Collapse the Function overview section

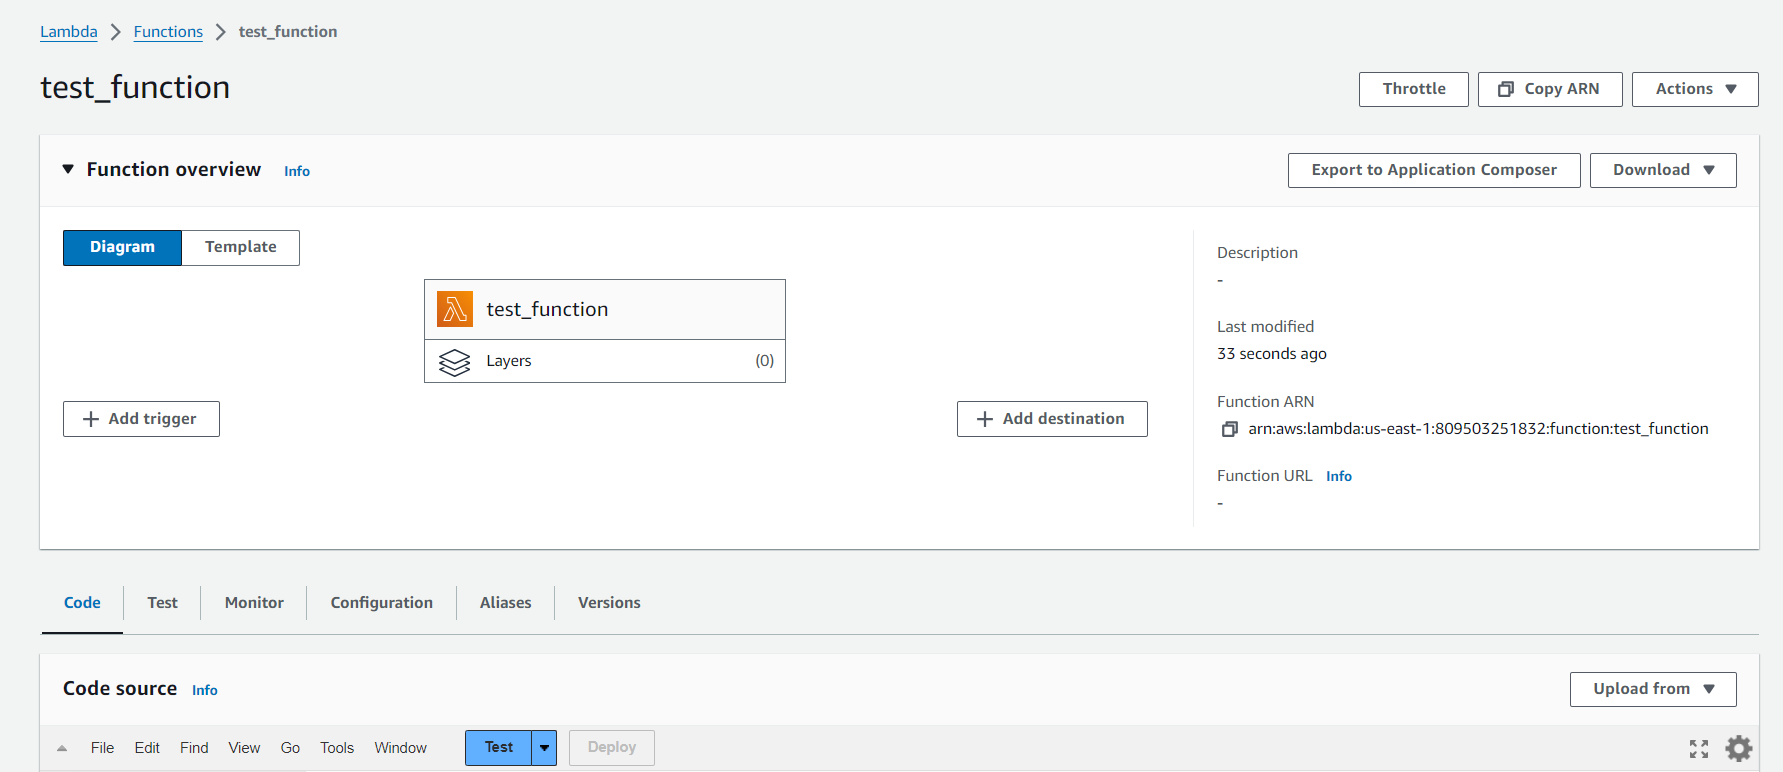coord(68,170)
